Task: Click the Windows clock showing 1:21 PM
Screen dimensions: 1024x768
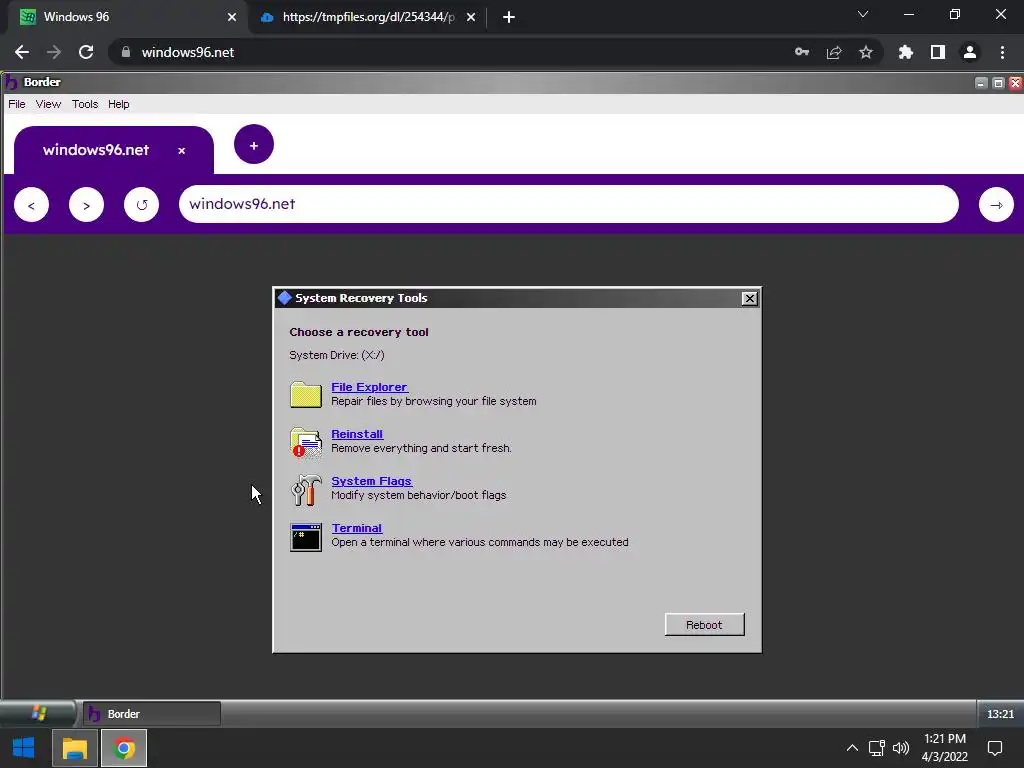Action: coord(944,748)
